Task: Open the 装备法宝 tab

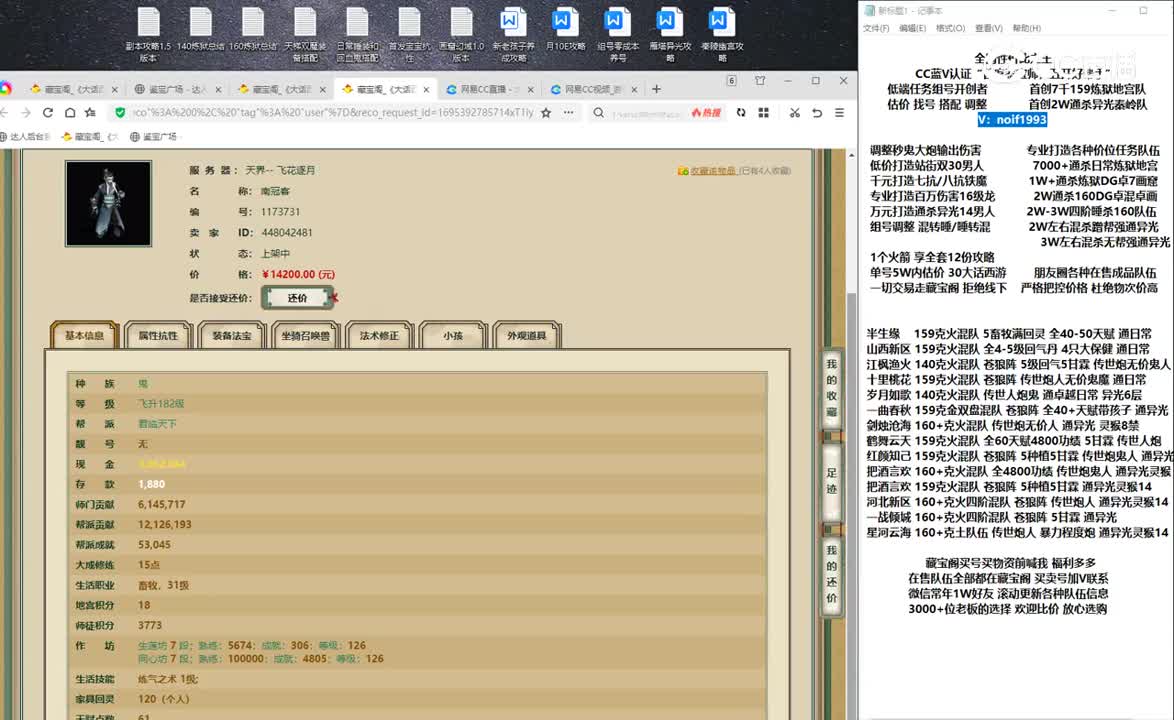Action: [232, 335]
